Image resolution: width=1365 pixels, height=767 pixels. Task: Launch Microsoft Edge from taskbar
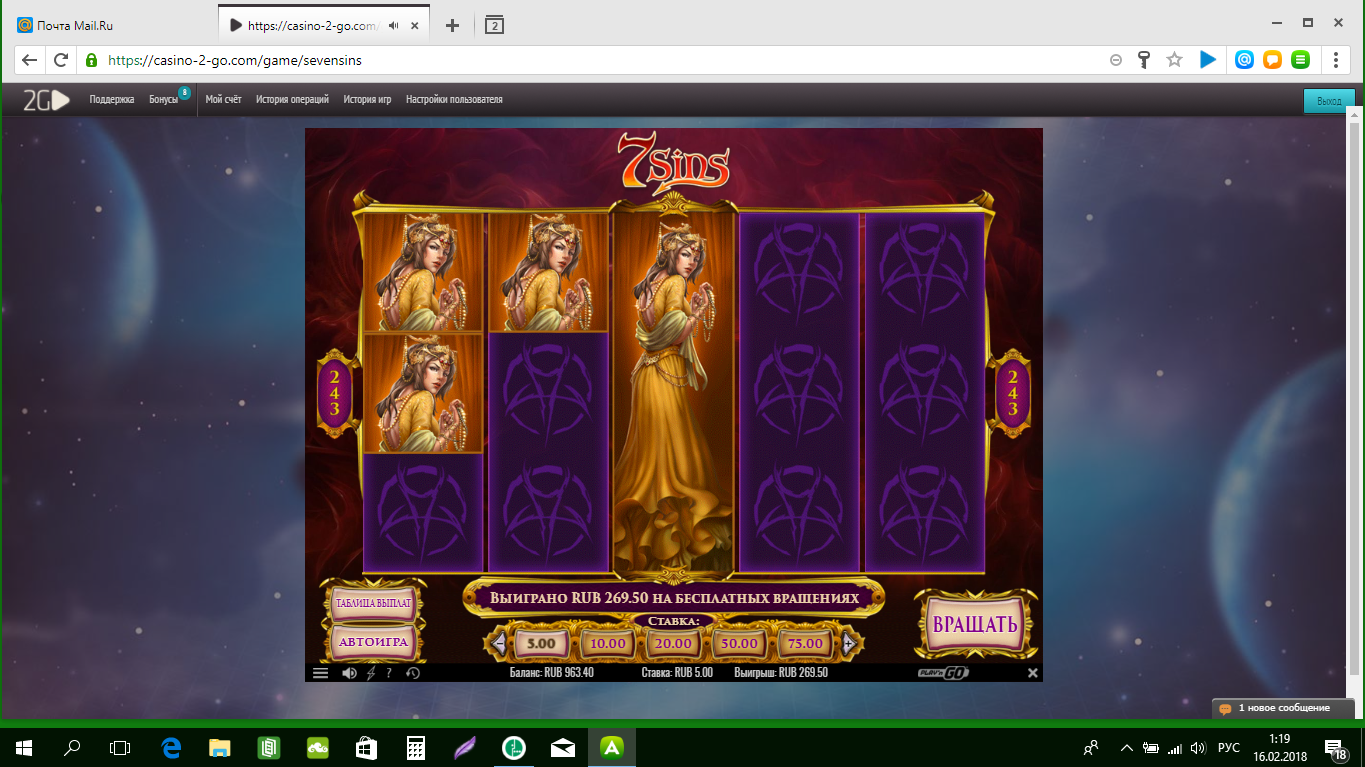click(x=171, y=747)
